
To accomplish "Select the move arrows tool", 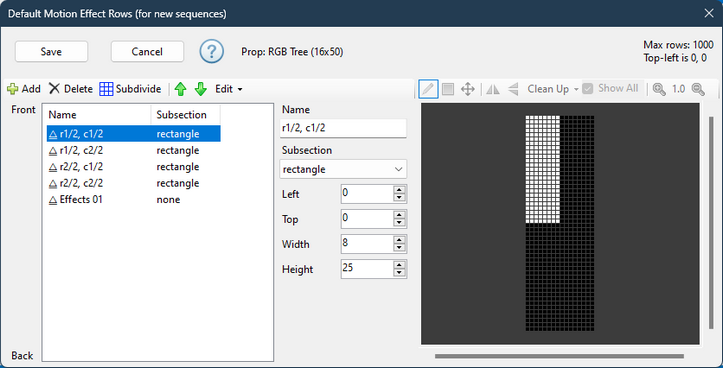I will pyautogui.click(x=468, y=89).
